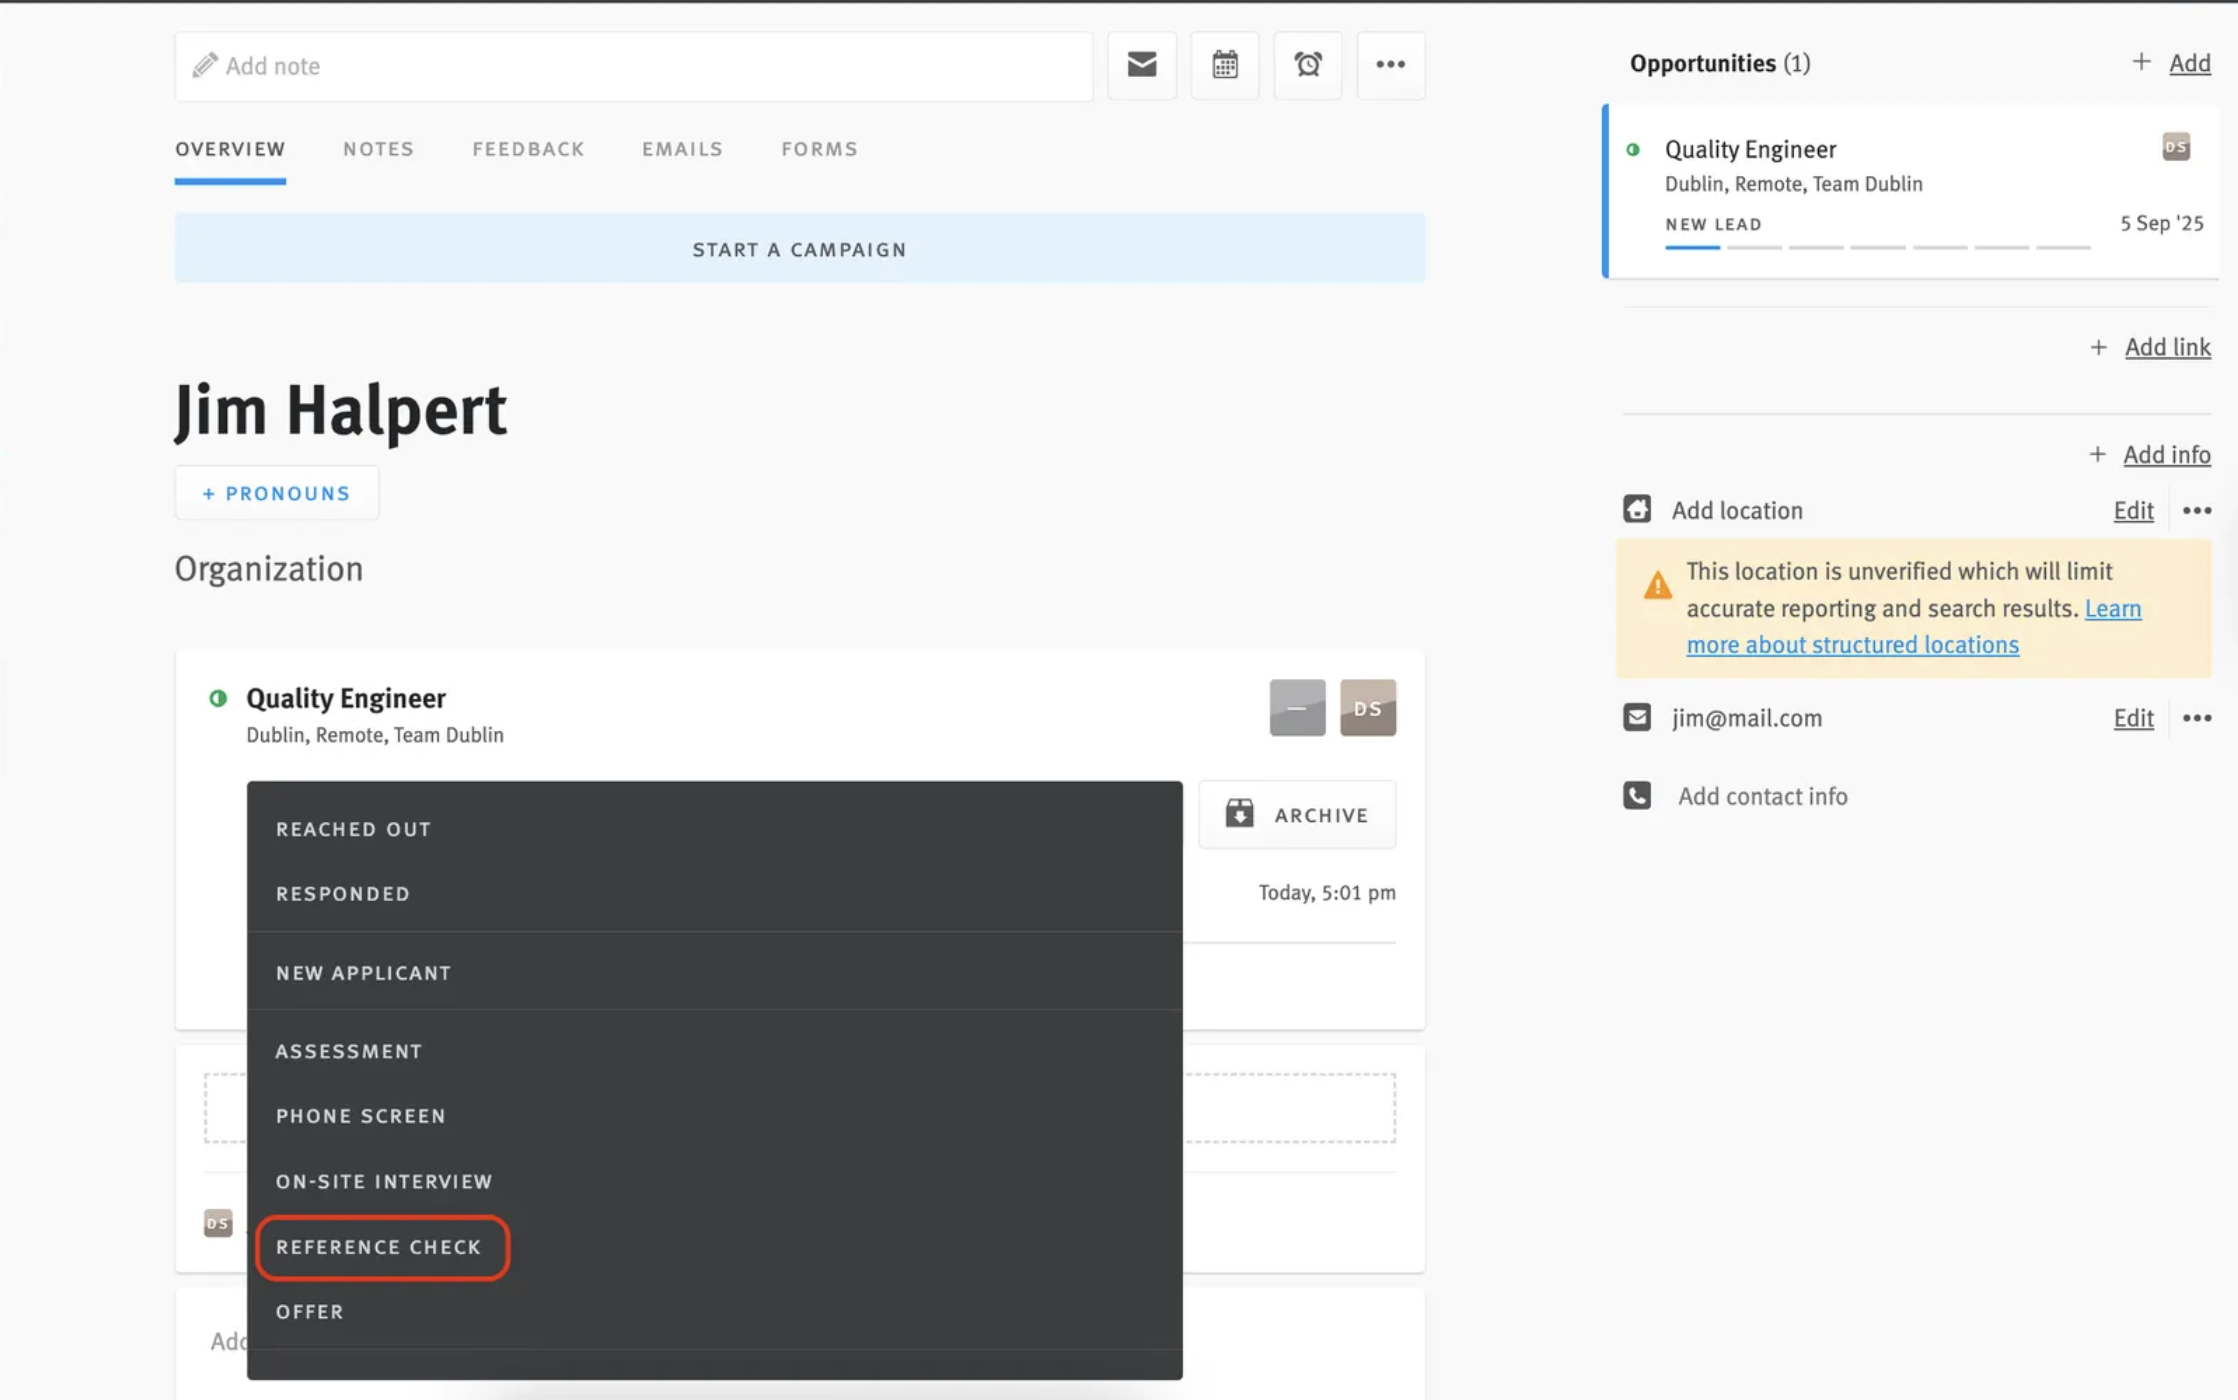Viewport: 2238px width, 1400px height.
Task: Choose Phone Screen stage option
Action: tap(361, 1116)
